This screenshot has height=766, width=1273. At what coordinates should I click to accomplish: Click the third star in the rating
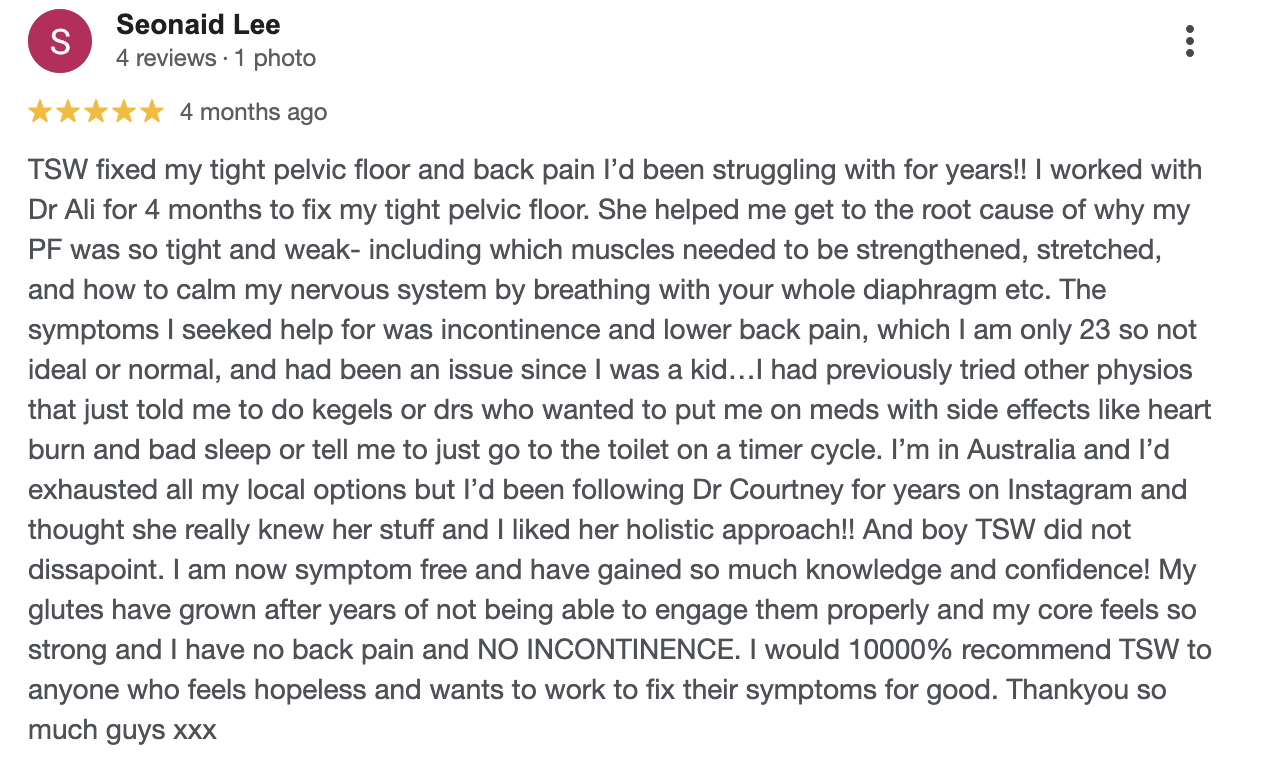point(96,112)
